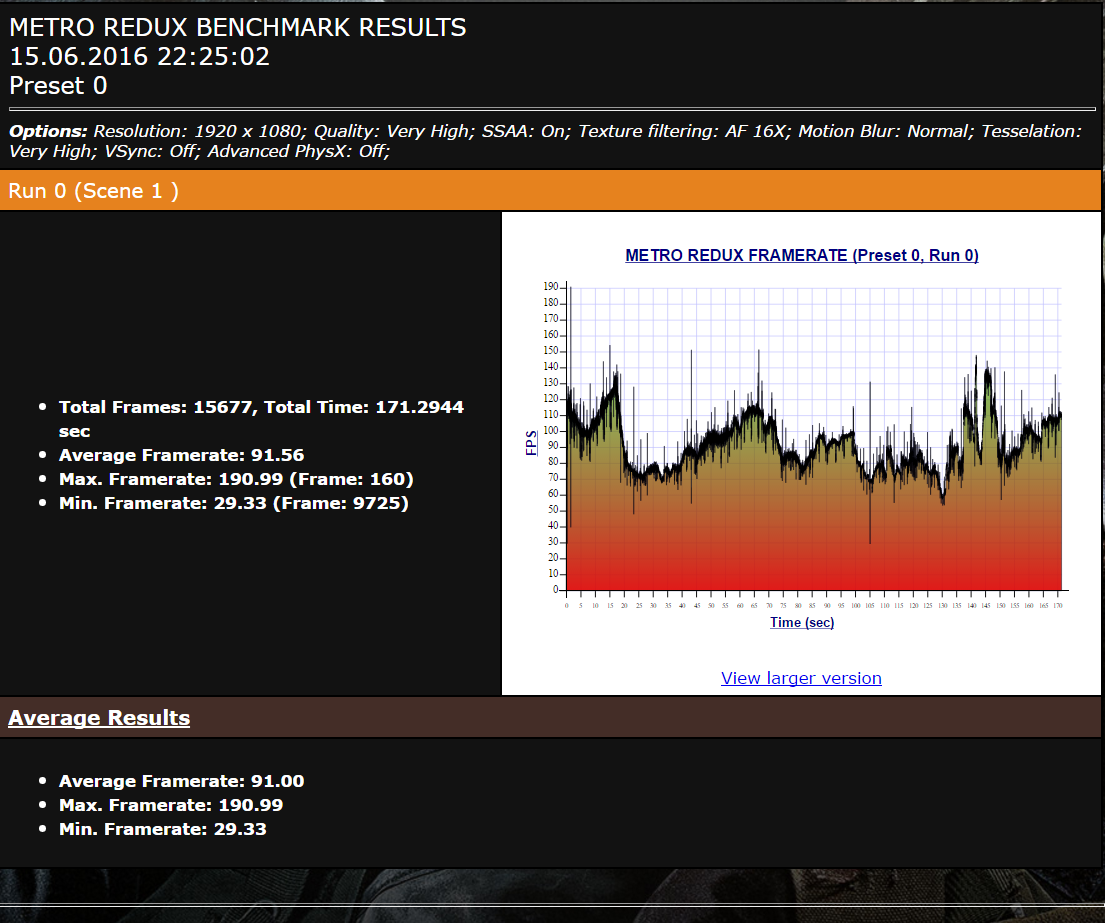Viewport: 1105px width, 923px height.
Task: Select the Run 0 (Scene 1) header bar
Action: [x=550, y=190]
